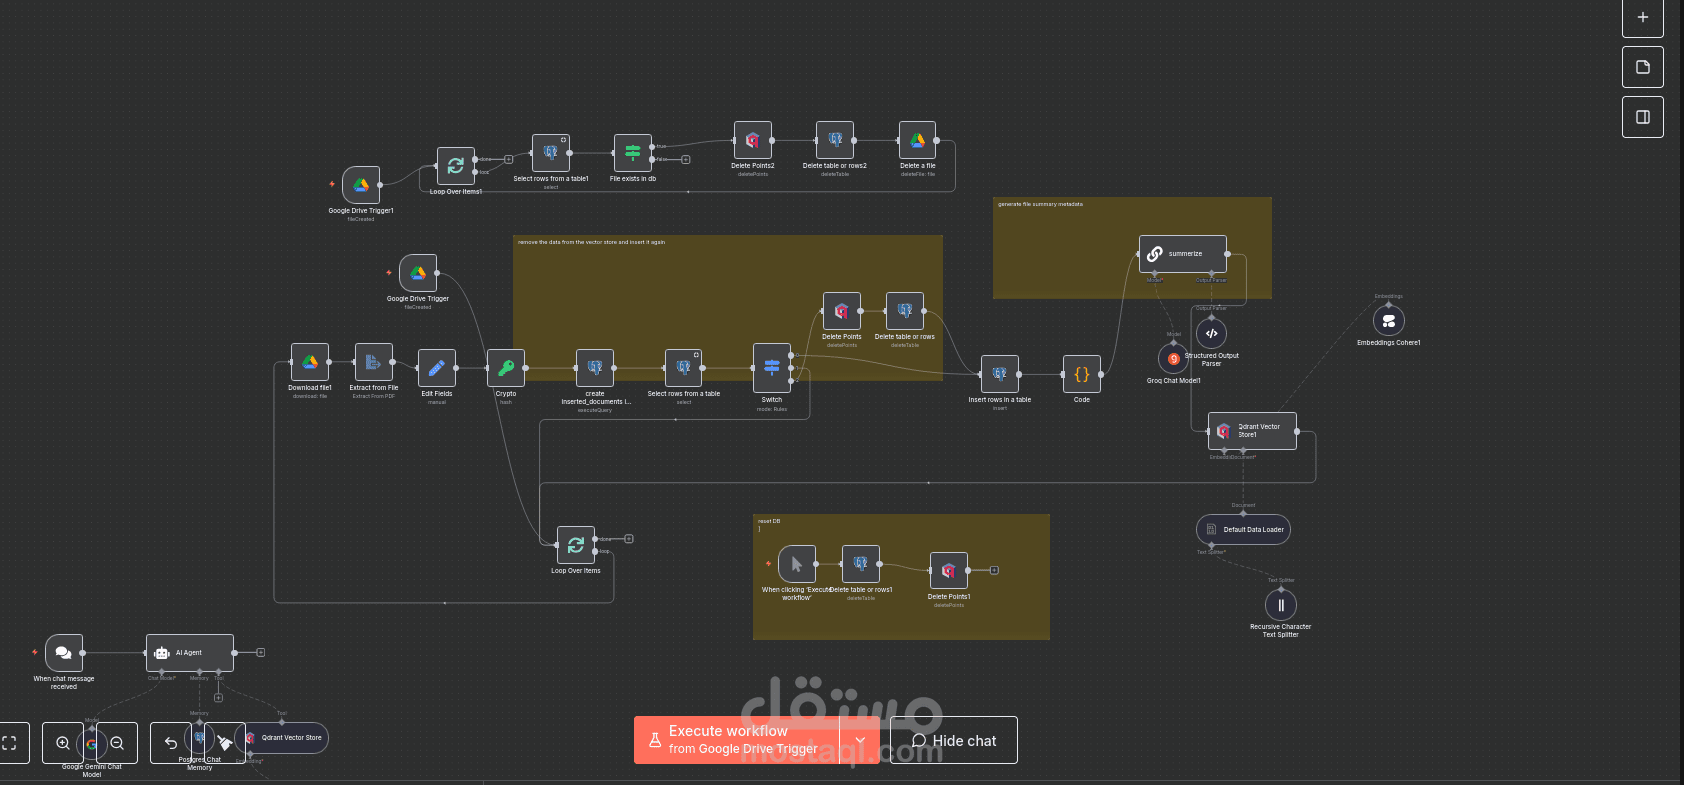Select the 'When chat message received' node
1684x785 pixels.
point(64,653)
